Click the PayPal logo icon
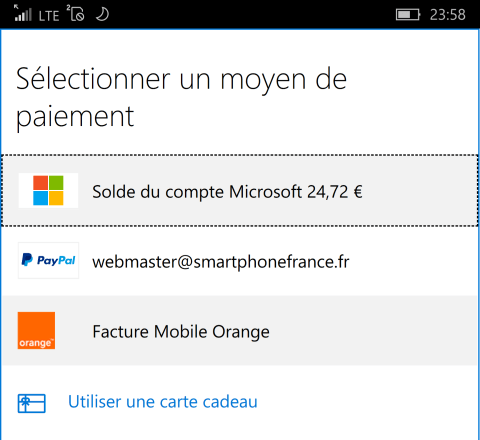The width and height of the screenshot is (480, 440). (48, 260)
